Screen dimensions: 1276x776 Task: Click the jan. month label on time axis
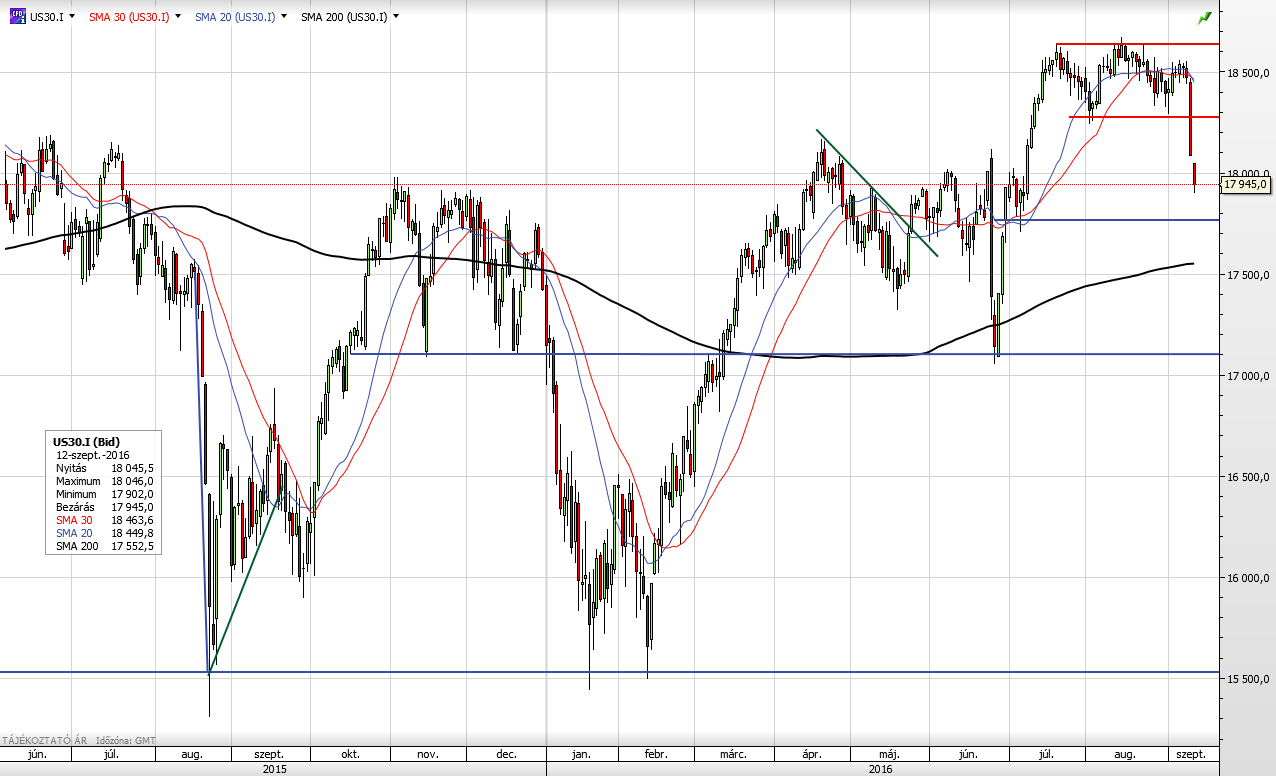(580, 754)
